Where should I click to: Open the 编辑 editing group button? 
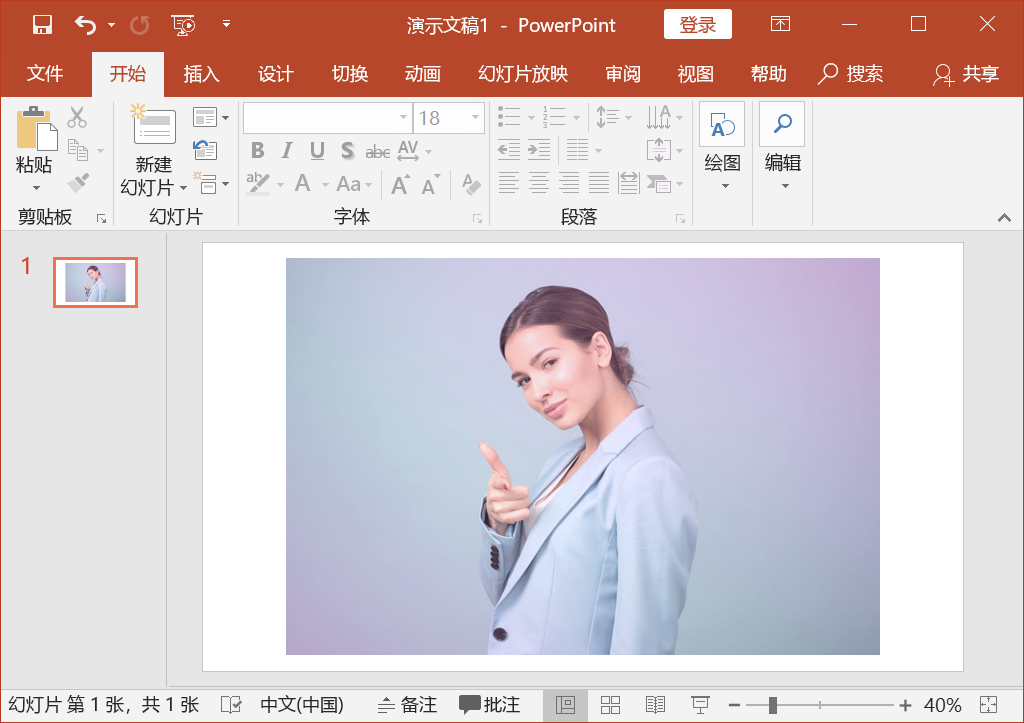pos(782,147)
